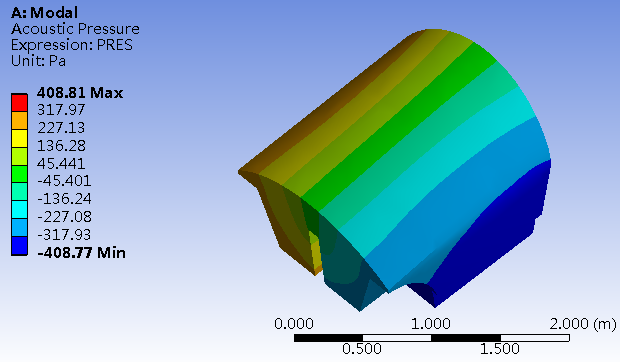Click the cyan legend color band
620x362 pixels.
point(19,210)
